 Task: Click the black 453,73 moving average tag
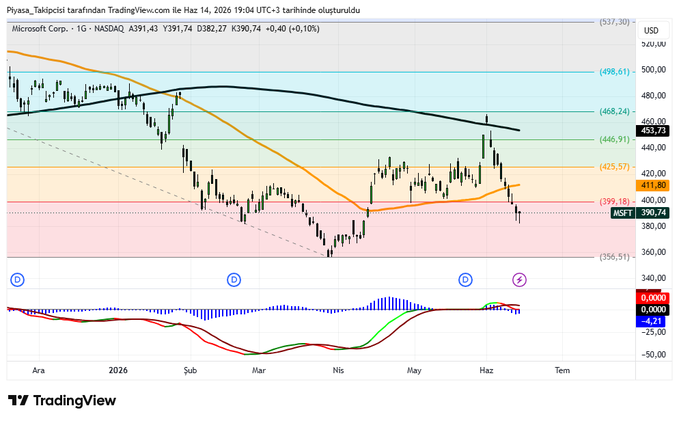[x=653, y=130]
